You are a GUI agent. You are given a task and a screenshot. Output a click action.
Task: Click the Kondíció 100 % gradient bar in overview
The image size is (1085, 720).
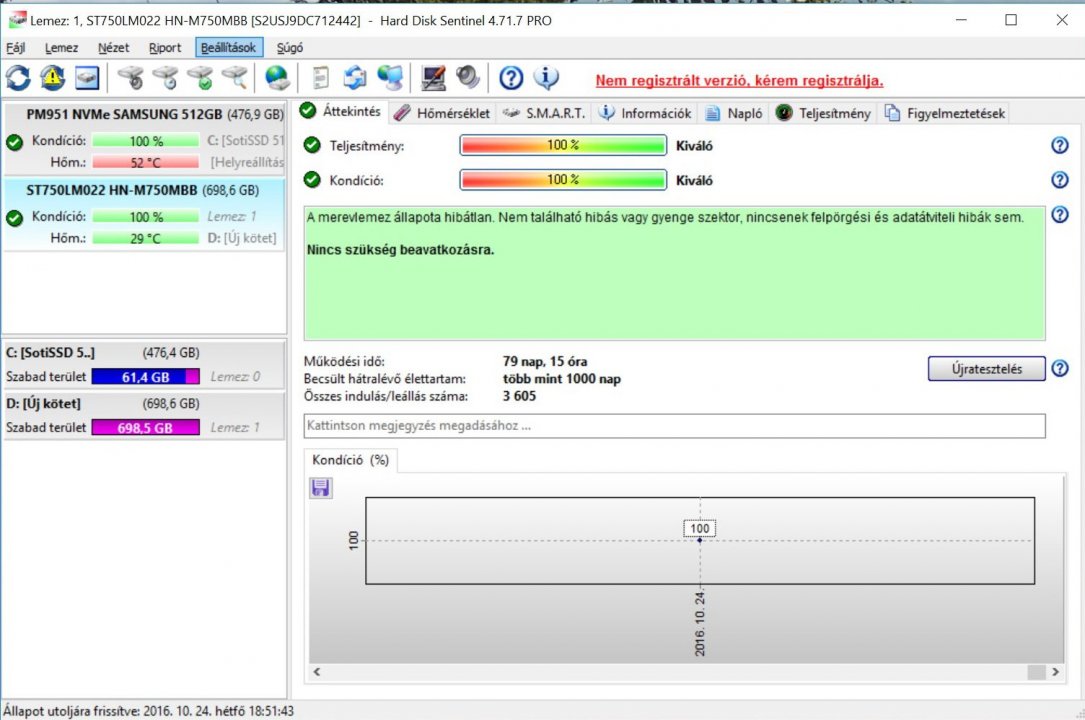point(563,180)
